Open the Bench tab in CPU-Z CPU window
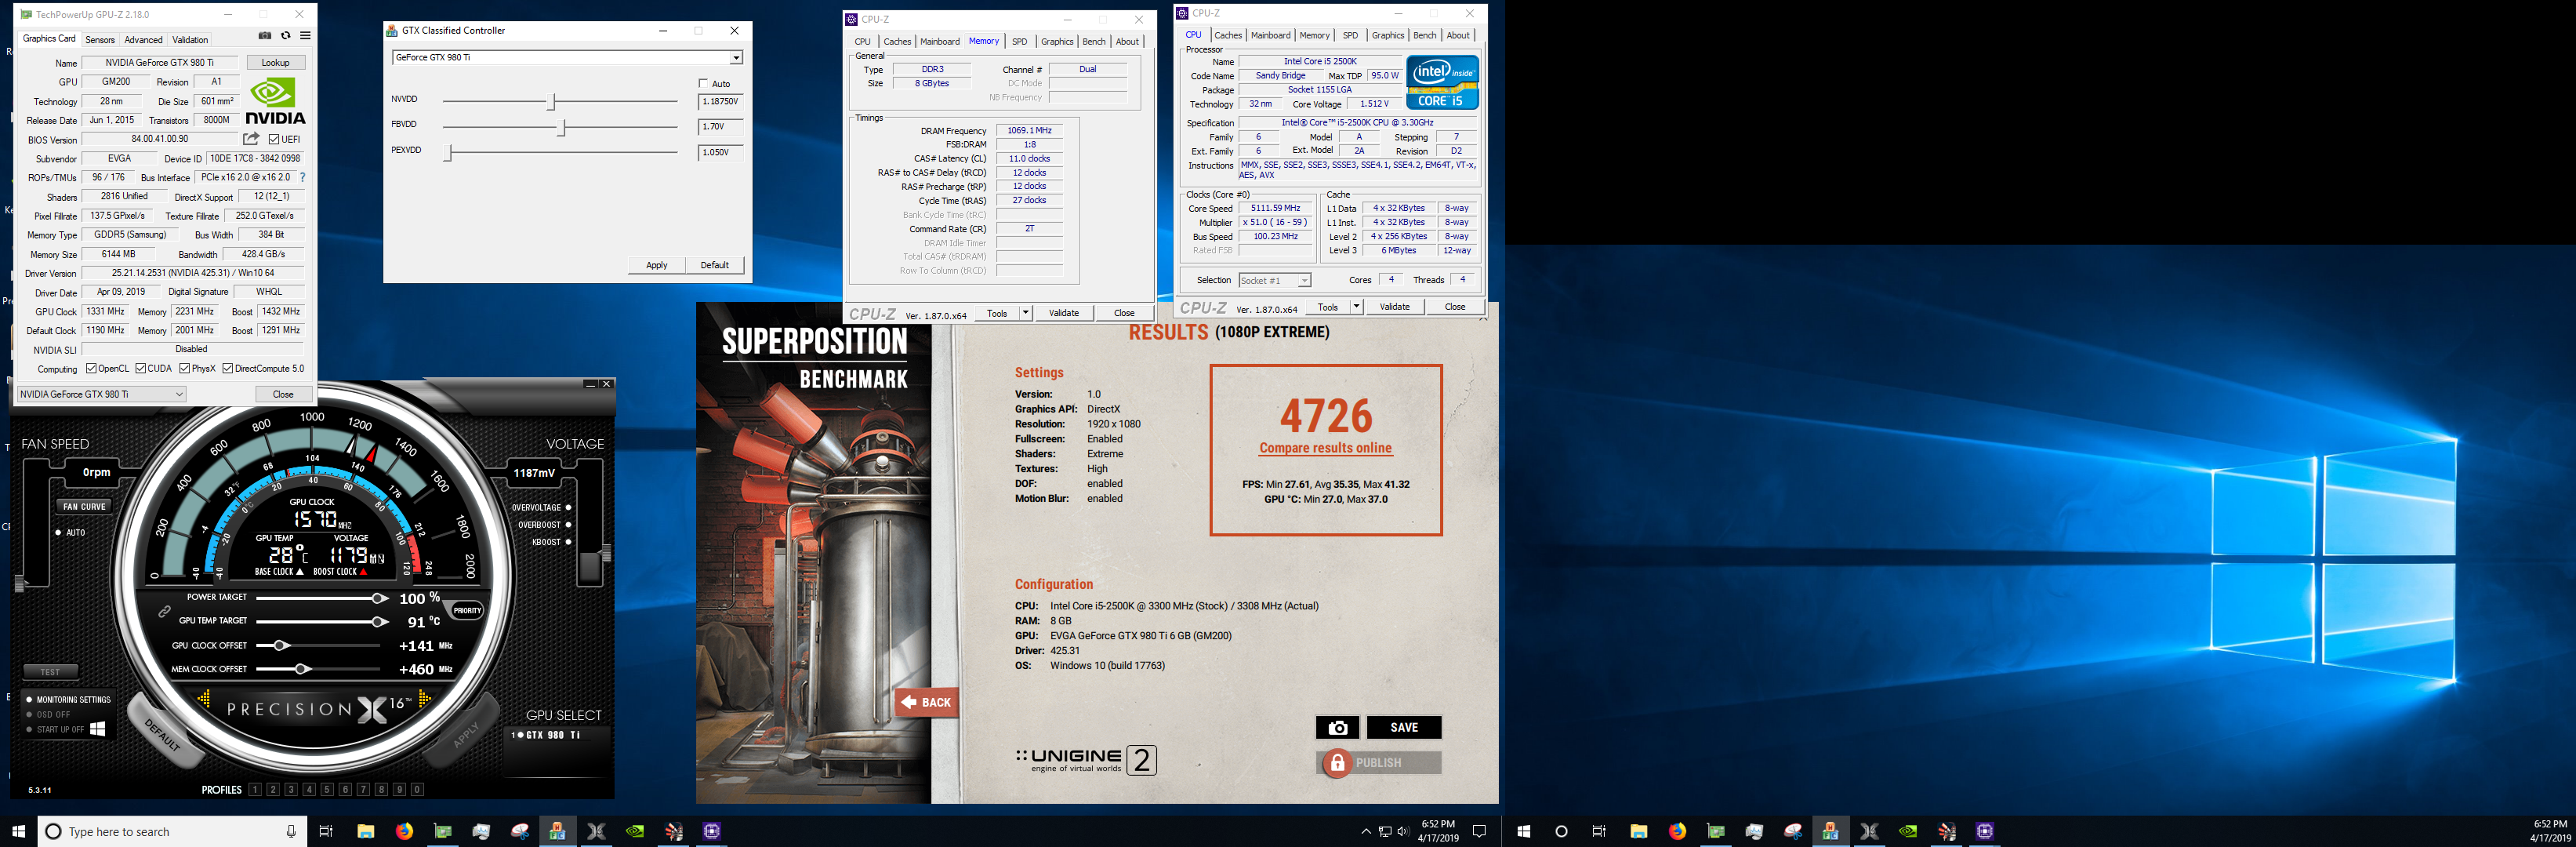Image resolution: width=2576 pixels, height=847 pixels. point(1424,35)
